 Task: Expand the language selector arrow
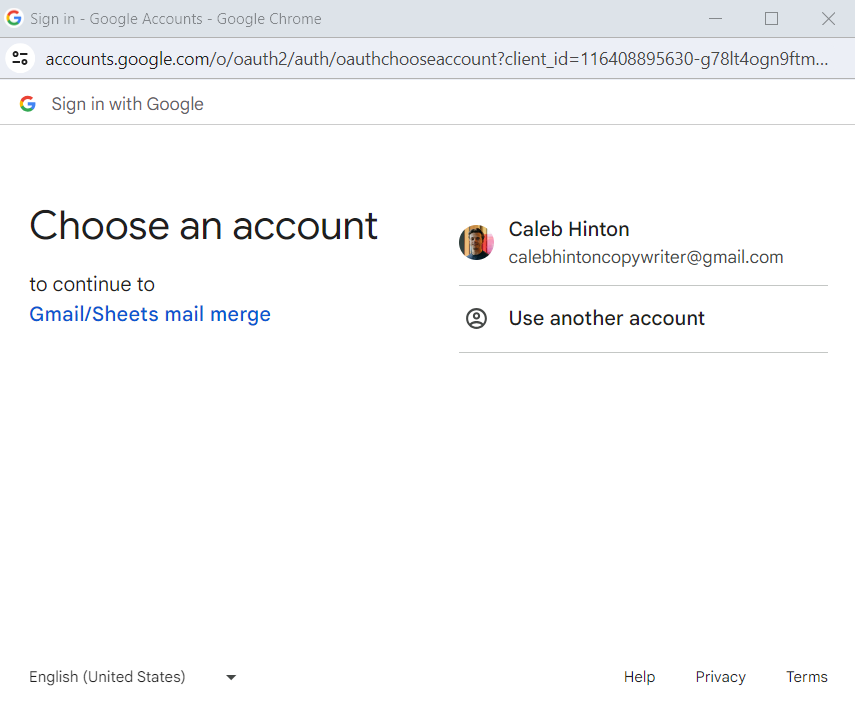(x=231, y=677)
